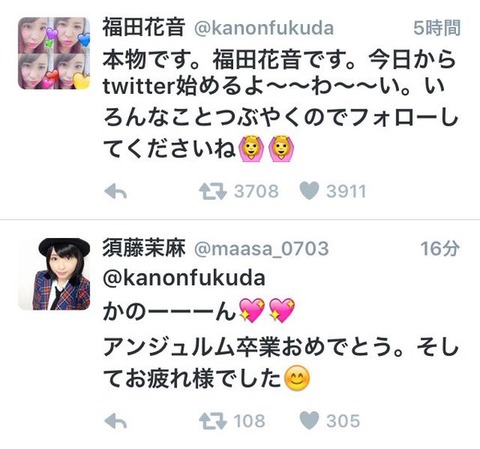The width and height of the screenshot is (480, 449).
Task: Retweet the 福田花音 tweet
Action: click(x=213, y=192)
